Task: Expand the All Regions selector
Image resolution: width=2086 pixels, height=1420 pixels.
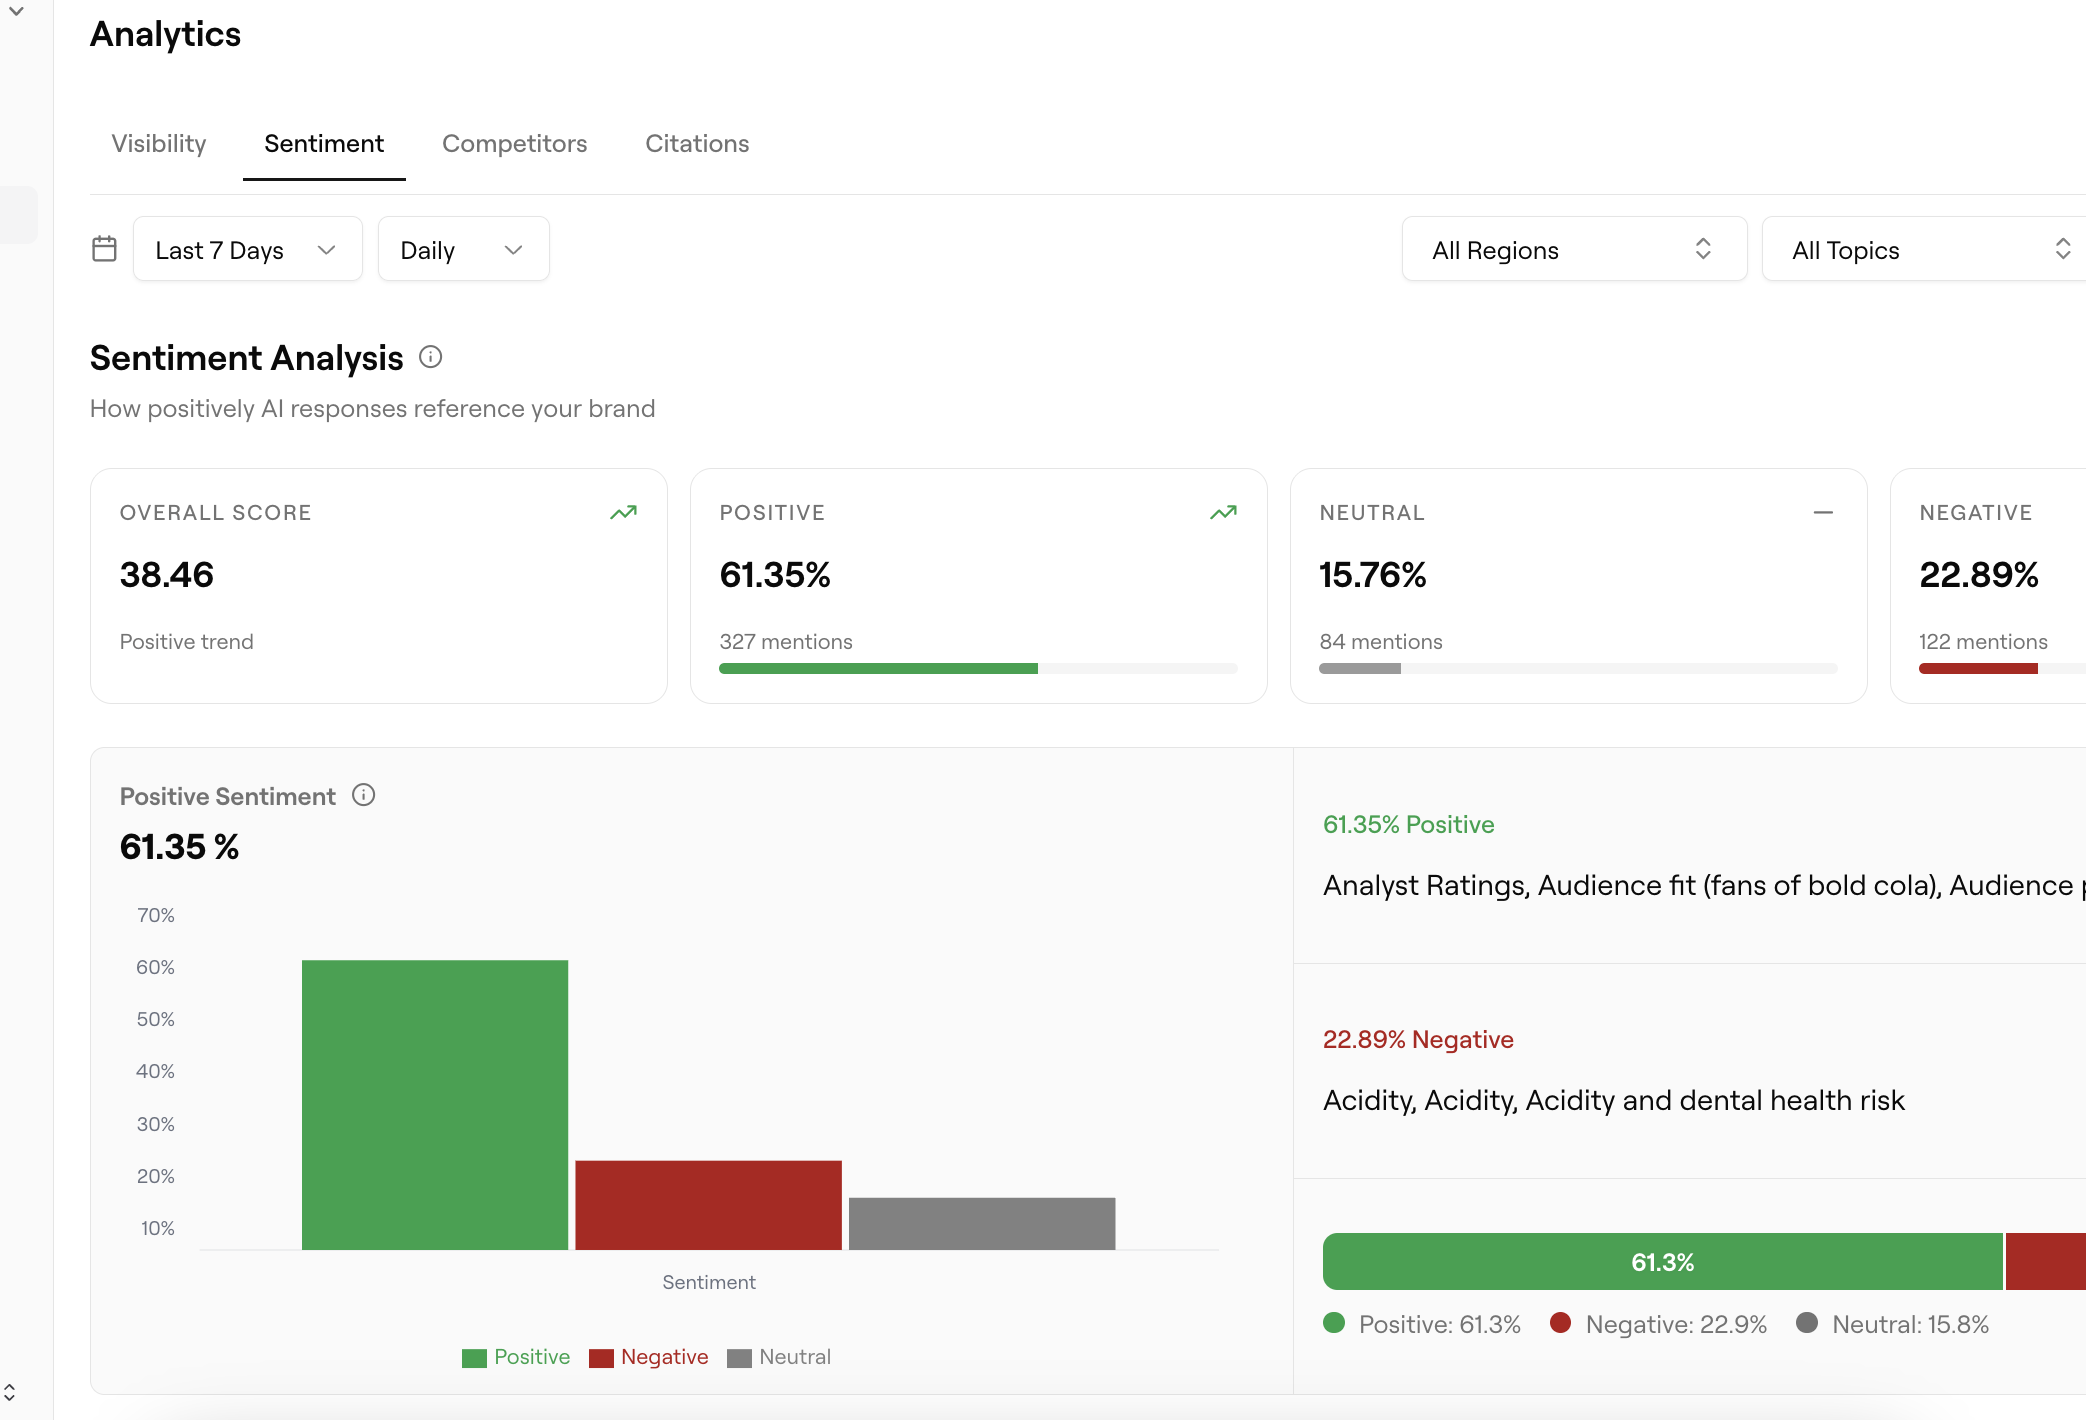Action: tap(1573, 249)
